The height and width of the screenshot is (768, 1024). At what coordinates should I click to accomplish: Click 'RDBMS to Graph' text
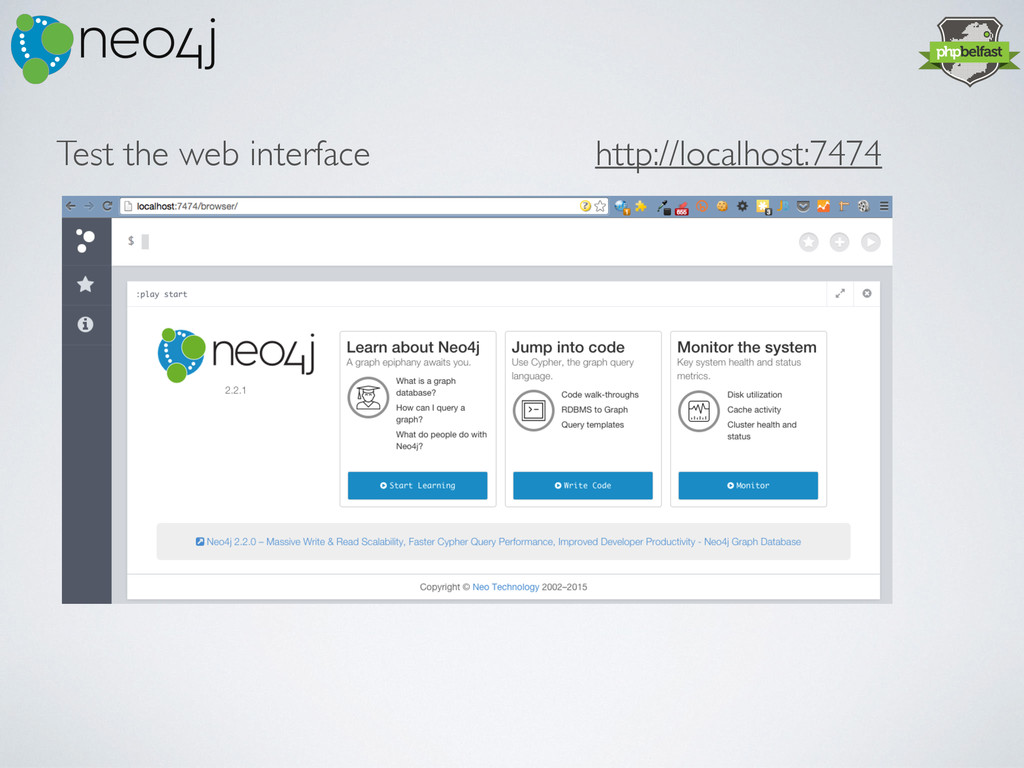pos(594,409)
